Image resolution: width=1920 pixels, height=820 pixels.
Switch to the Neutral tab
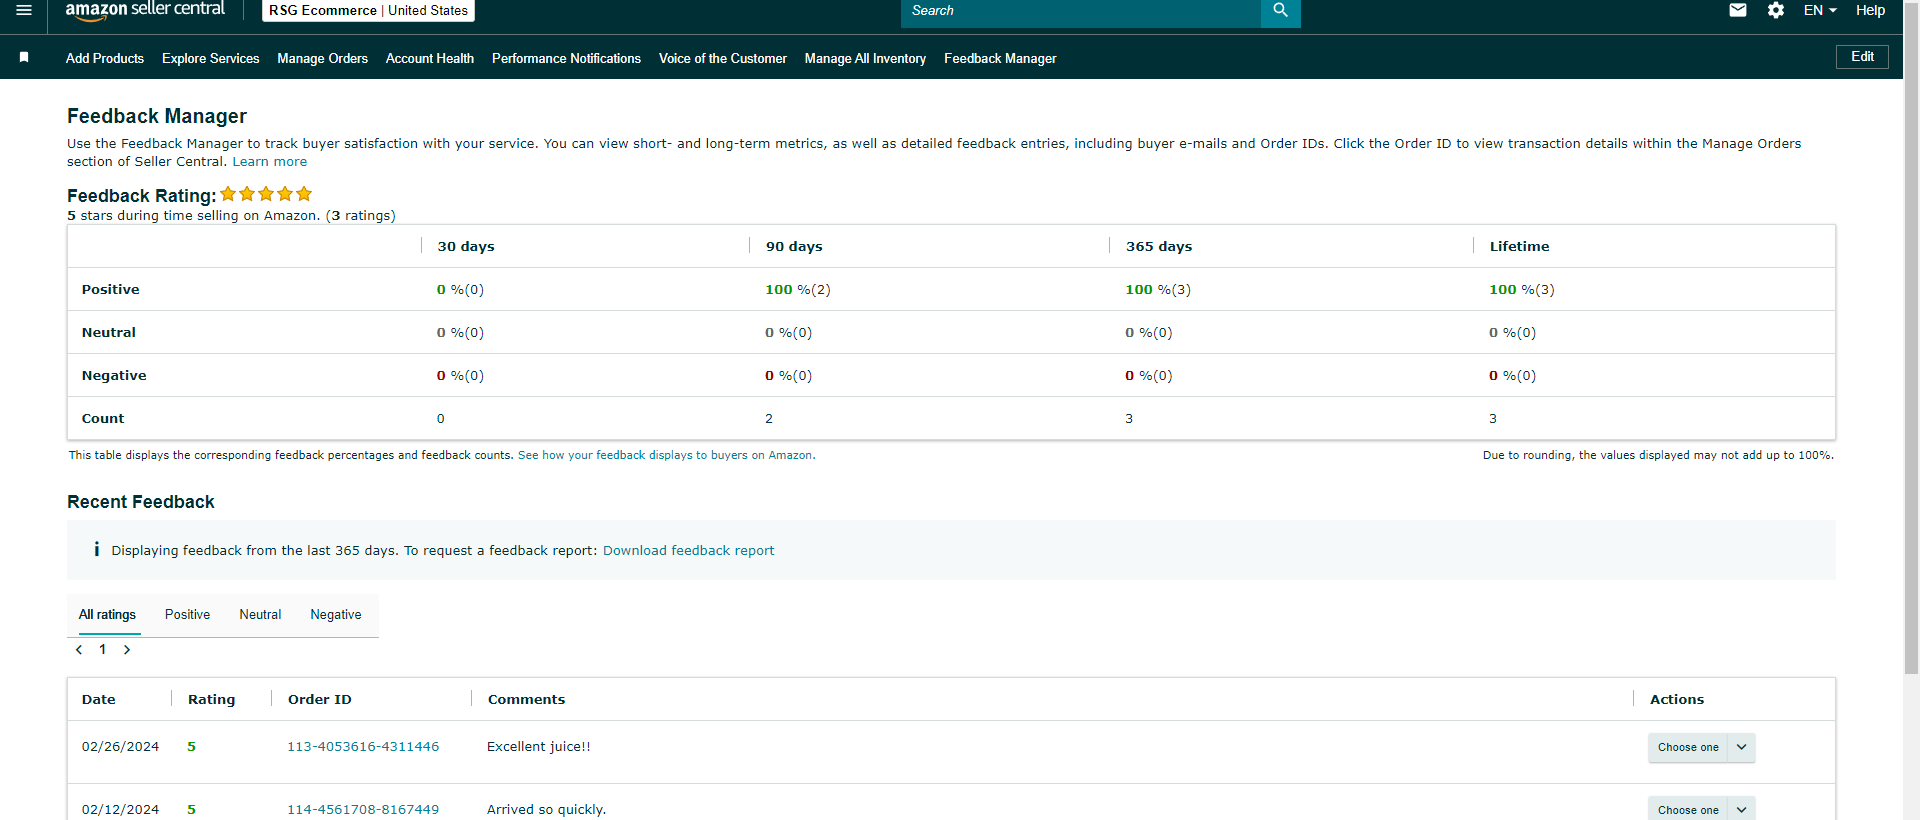pos(260,615)
